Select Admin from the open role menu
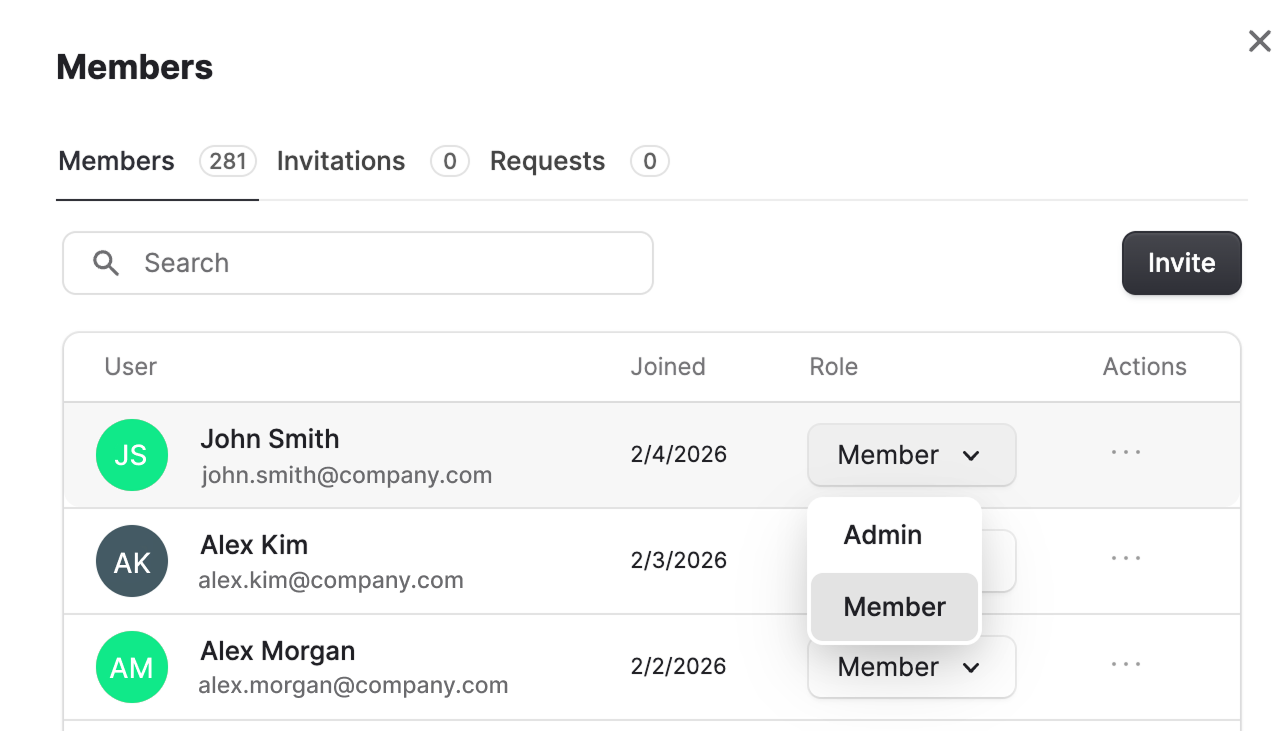 tap(881, 535)
